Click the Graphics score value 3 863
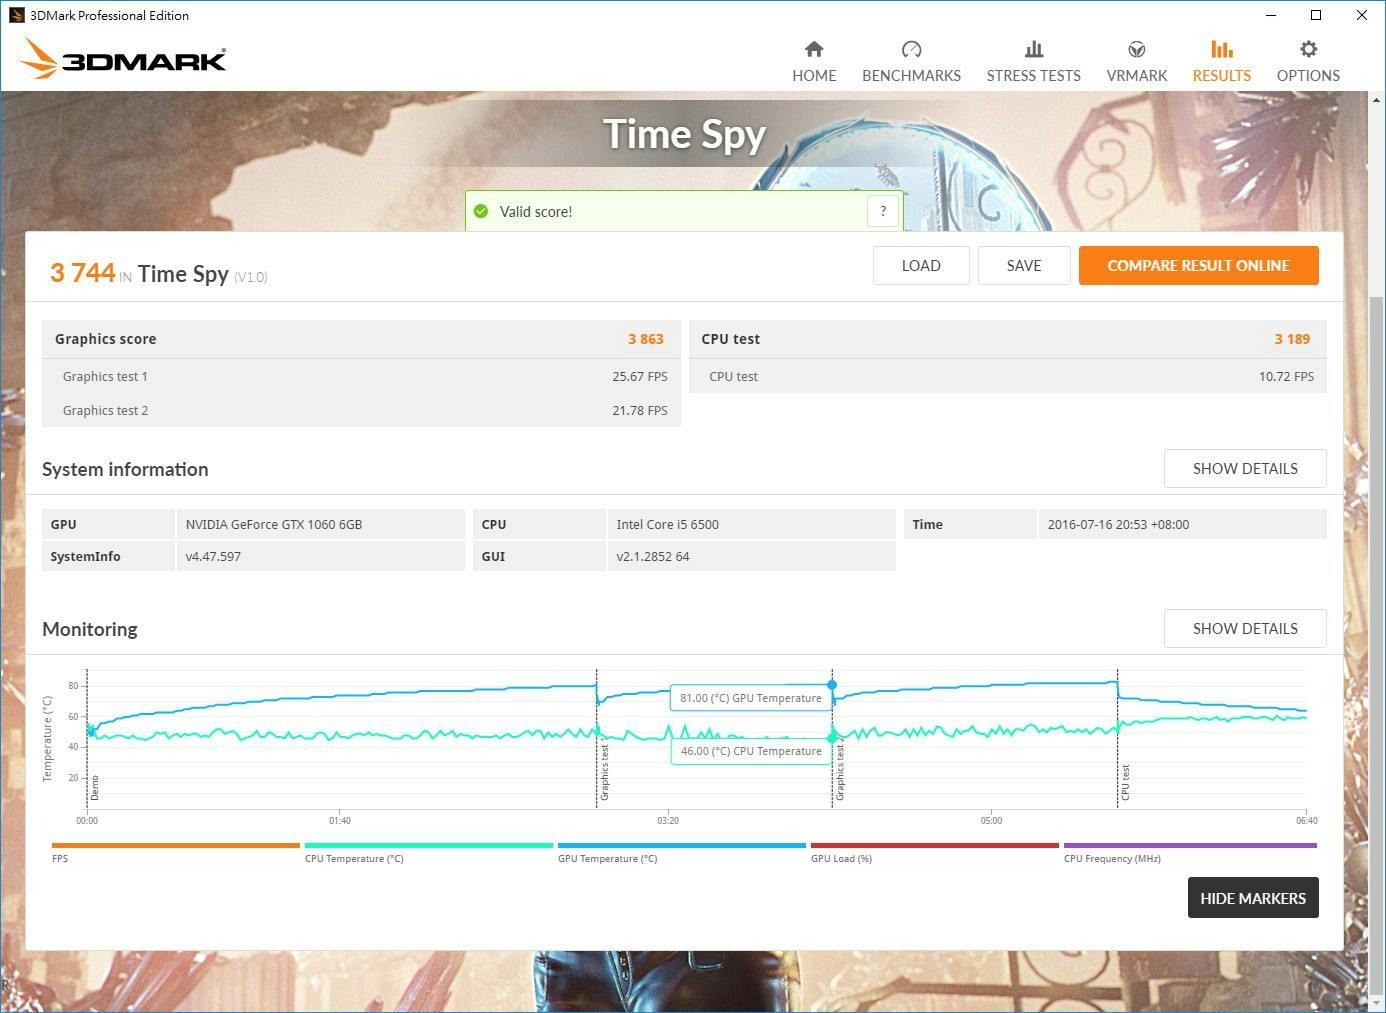The height and width of the screenshot is (1013, 1386). [646, 339]
